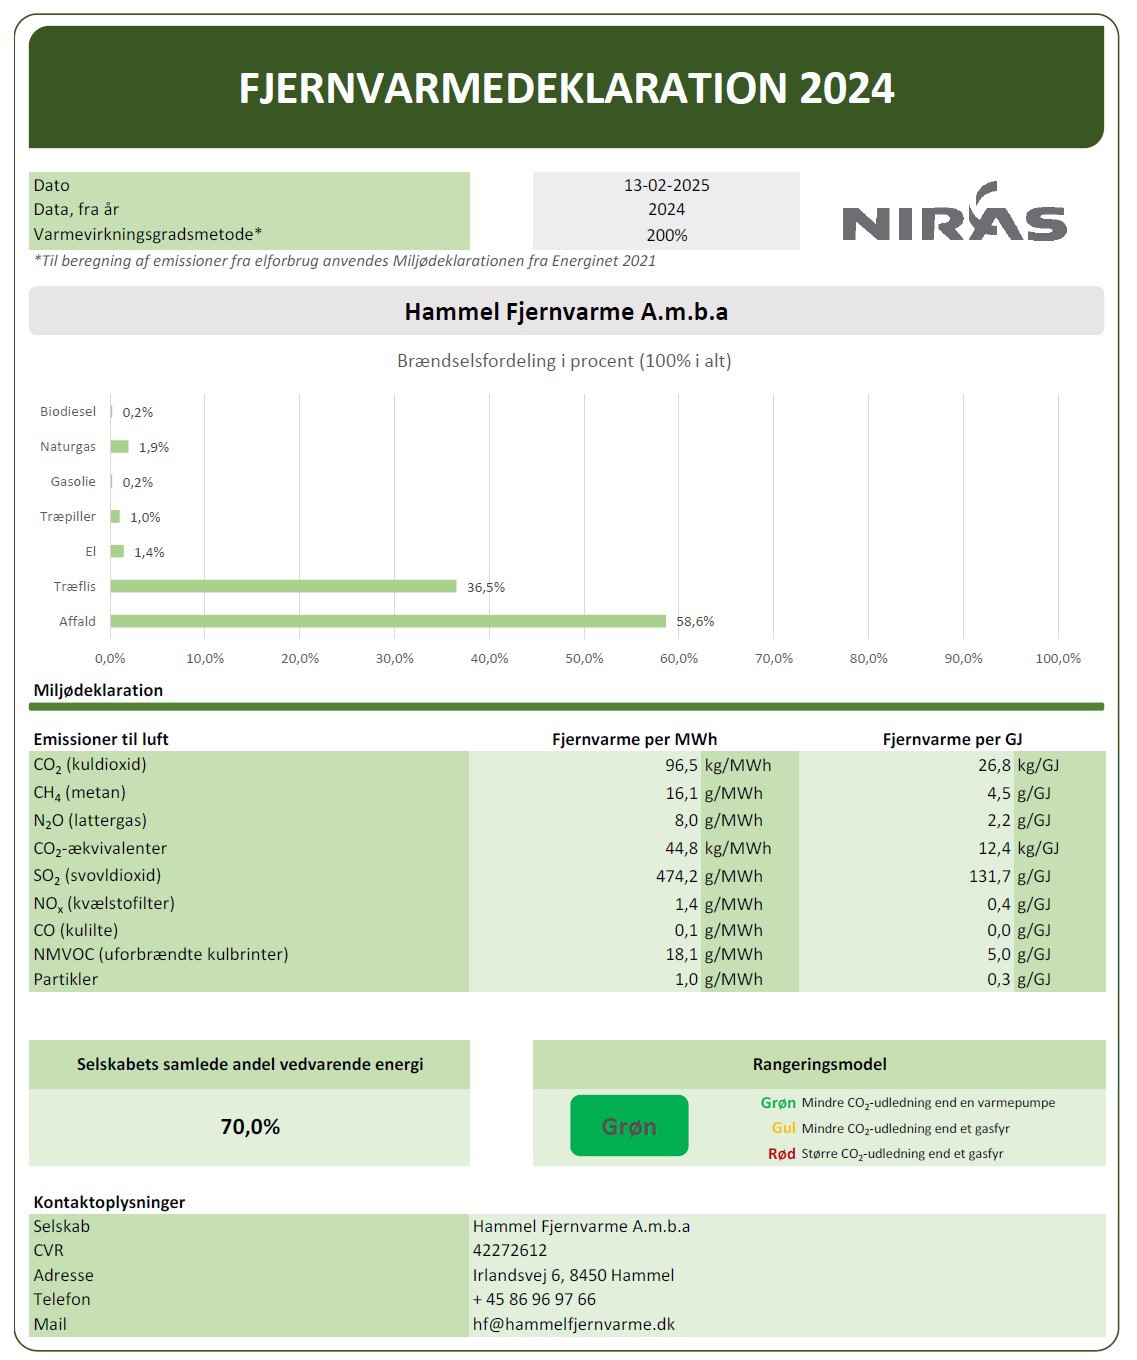Click the 'Hammel Fjernvarme A.m.b.a' heading bar
The width and height of the screenshot is (1137, 1360).
(566, 311)
